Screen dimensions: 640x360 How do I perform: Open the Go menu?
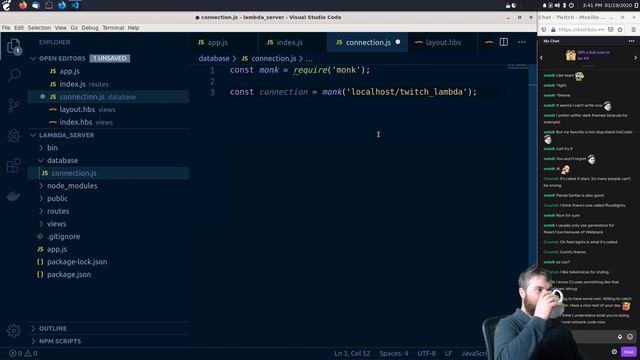[x=74, y=28]
